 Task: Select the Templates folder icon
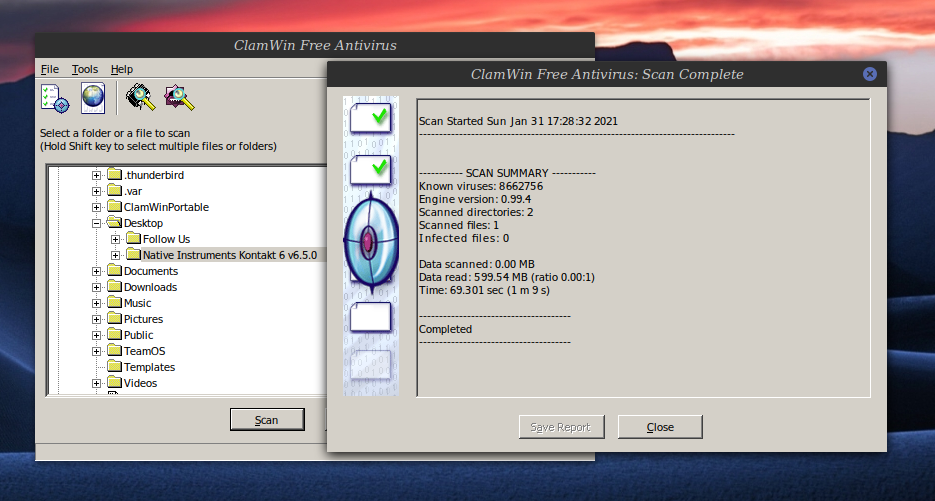[114, 367]
